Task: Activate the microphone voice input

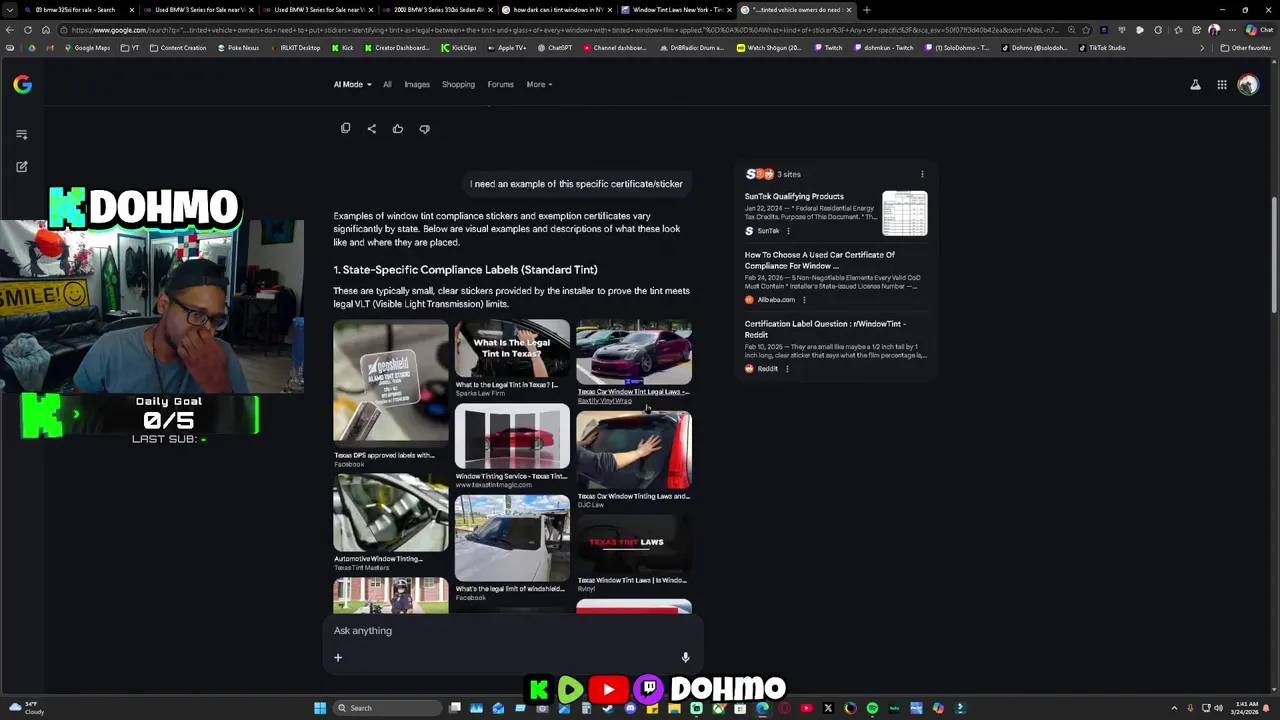Action: coord(685,657)
